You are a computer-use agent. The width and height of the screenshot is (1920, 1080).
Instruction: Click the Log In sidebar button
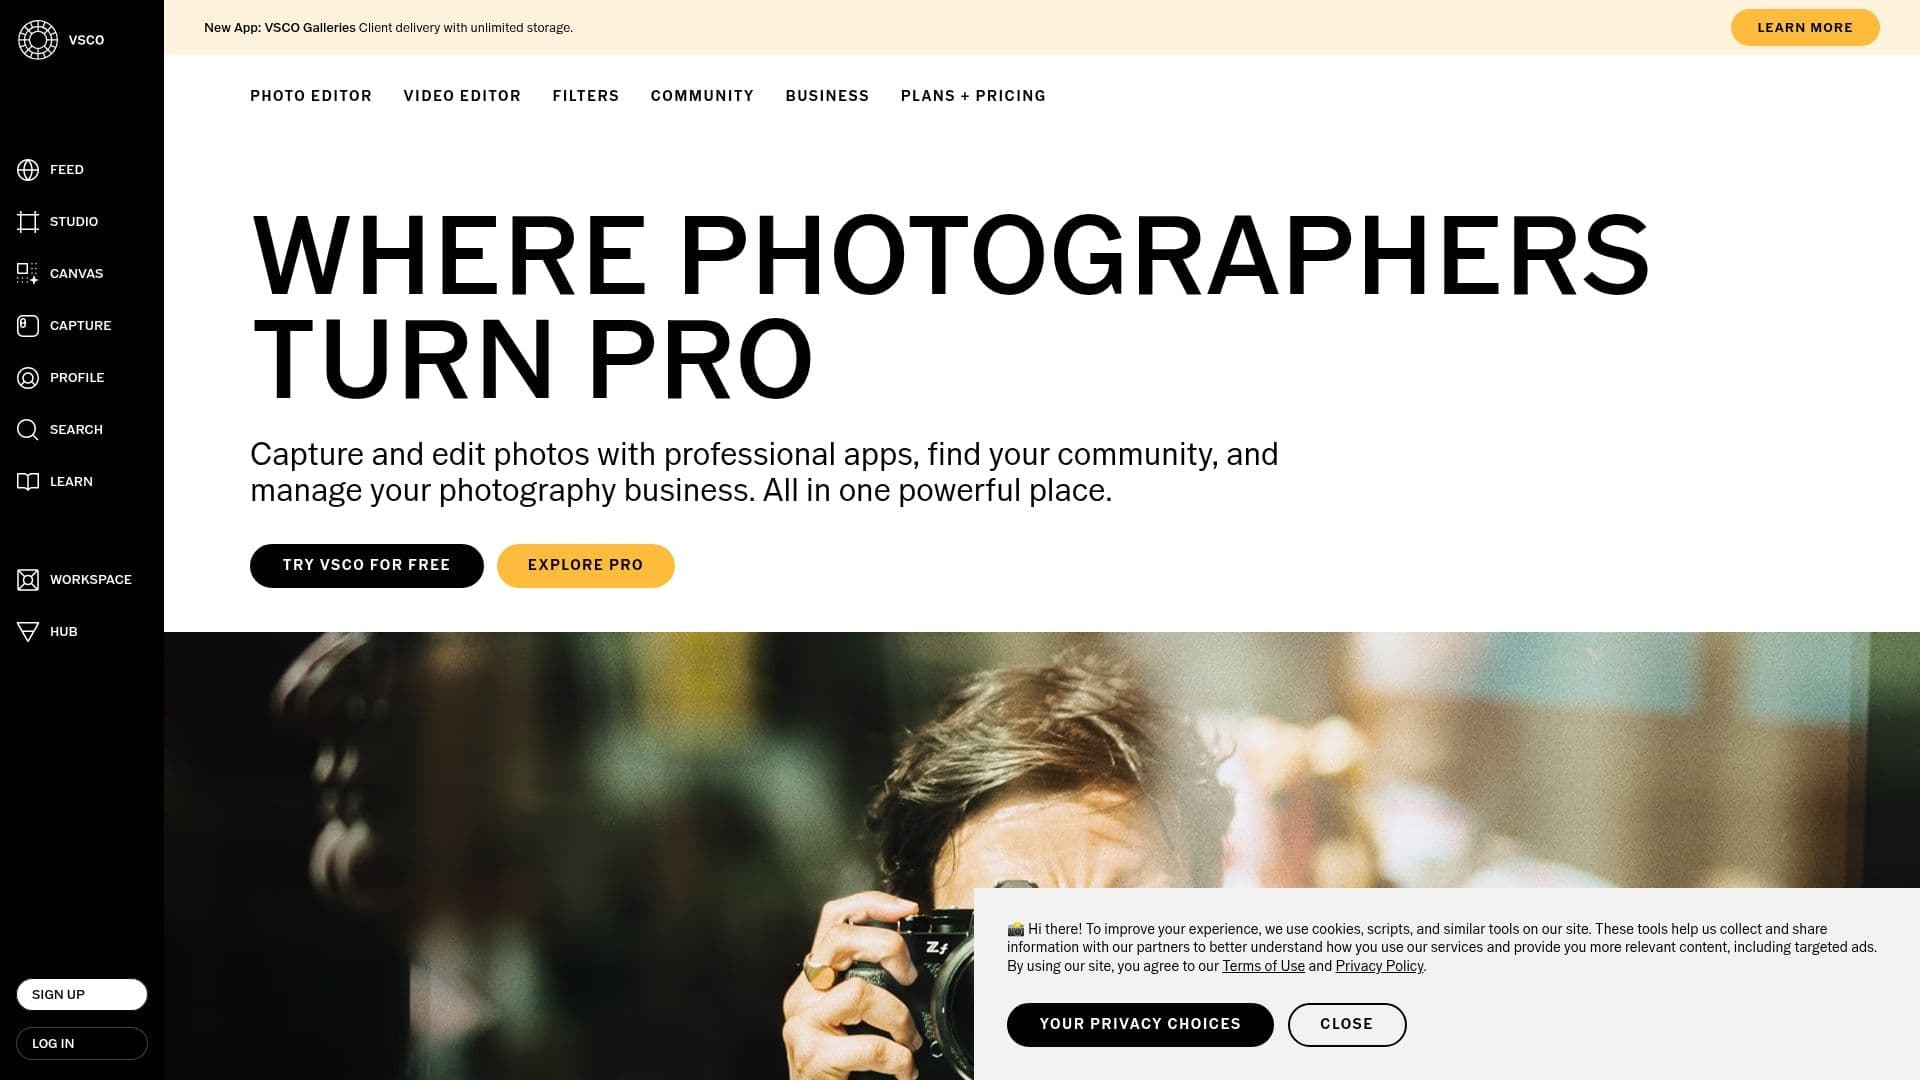82,1044
